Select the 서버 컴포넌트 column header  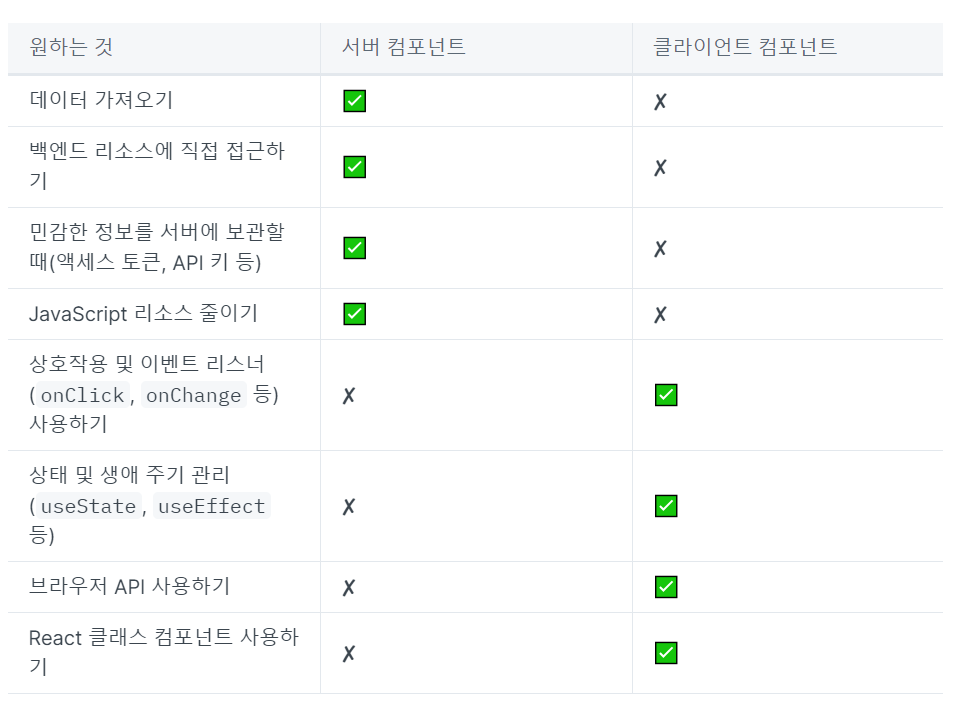point(403,47)
